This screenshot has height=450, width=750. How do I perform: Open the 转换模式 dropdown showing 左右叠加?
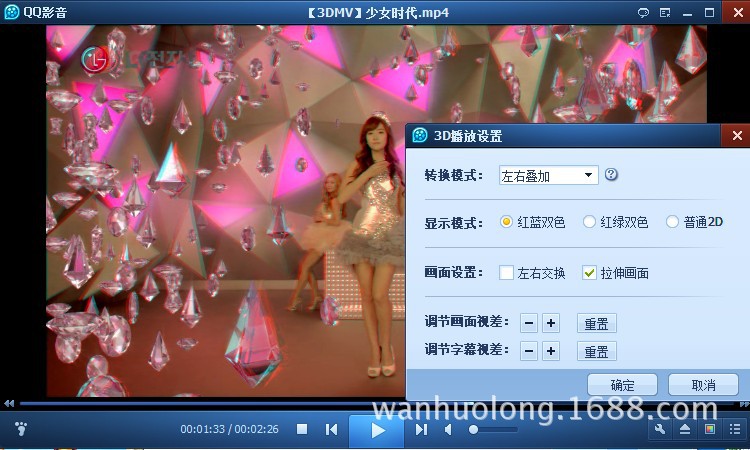pos(549,176)
